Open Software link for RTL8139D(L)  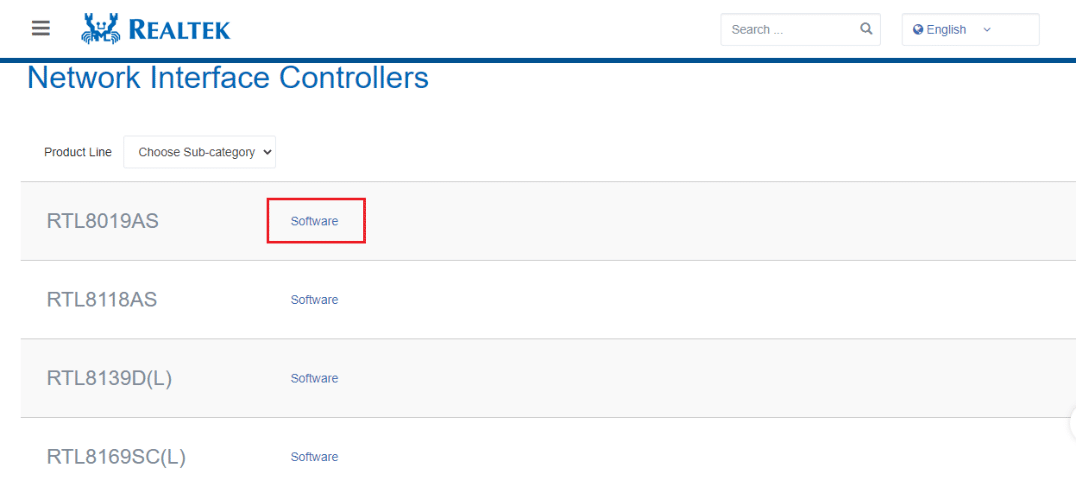(x=314, y=378)
